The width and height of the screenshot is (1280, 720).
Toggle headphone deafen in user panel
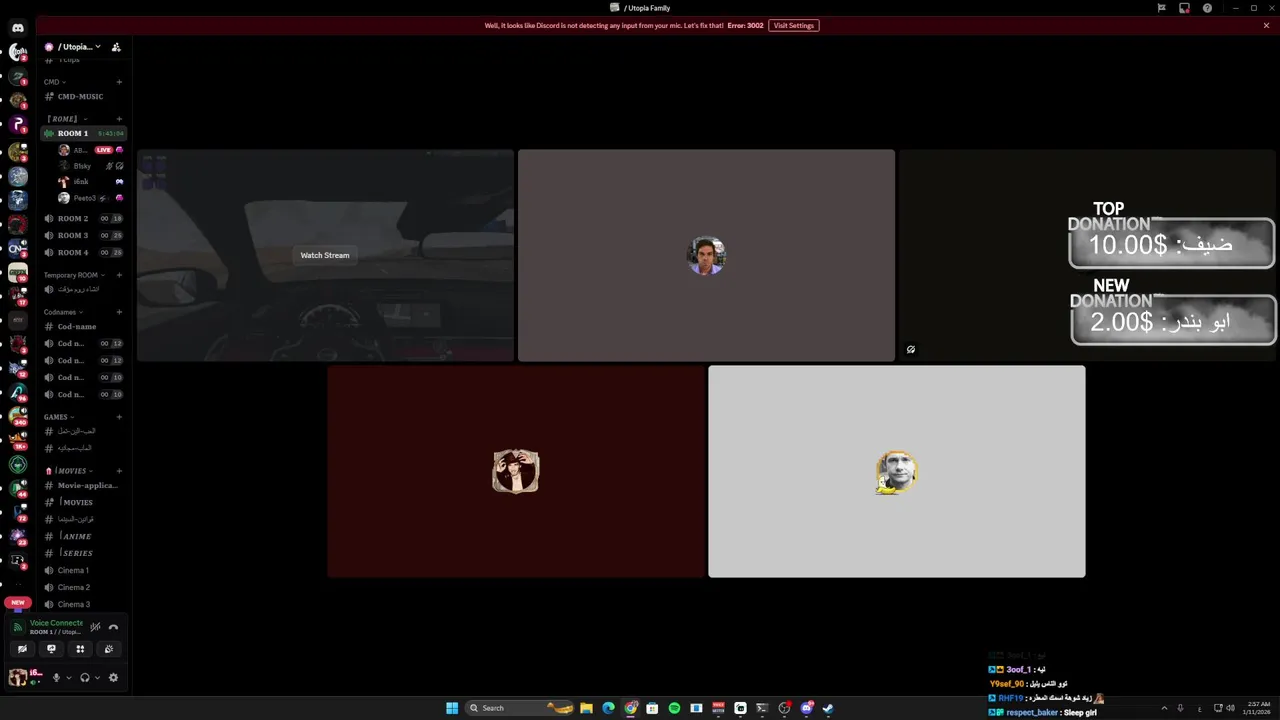[84, 677]
